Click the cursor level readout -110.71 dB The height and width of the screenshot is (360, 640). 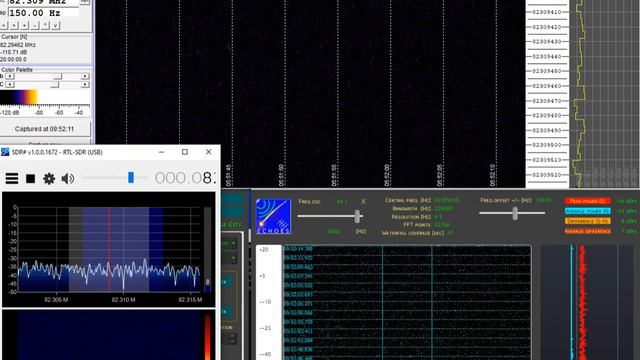(x=14, y=52)
